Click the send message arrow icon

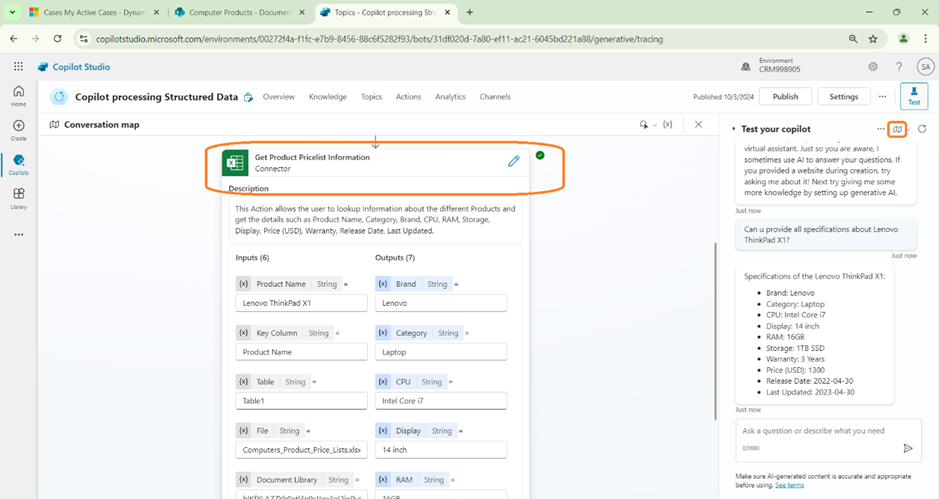point(908,449)
